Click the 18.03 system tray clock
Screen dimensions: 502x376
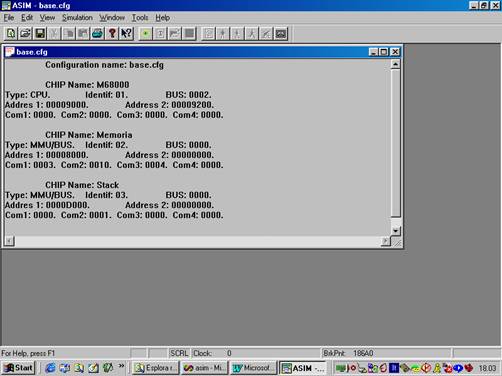tap(487, 368)
